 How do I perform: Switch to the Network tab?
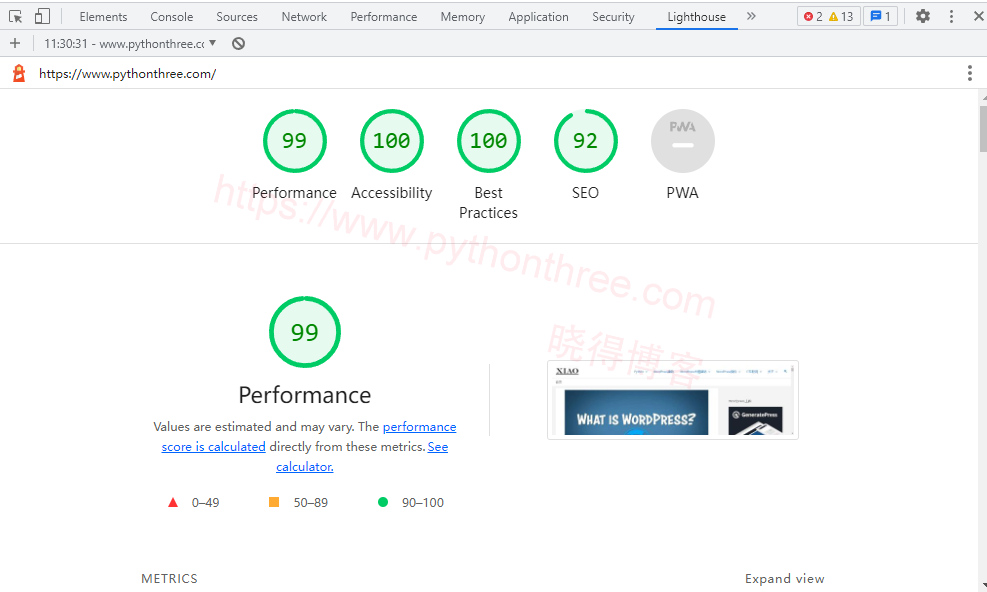(304, 16)
